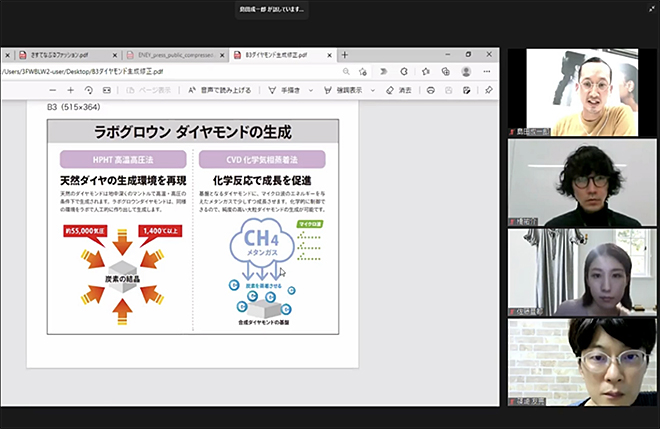Pin the PDF toolbar

click(x=489, y=90)
